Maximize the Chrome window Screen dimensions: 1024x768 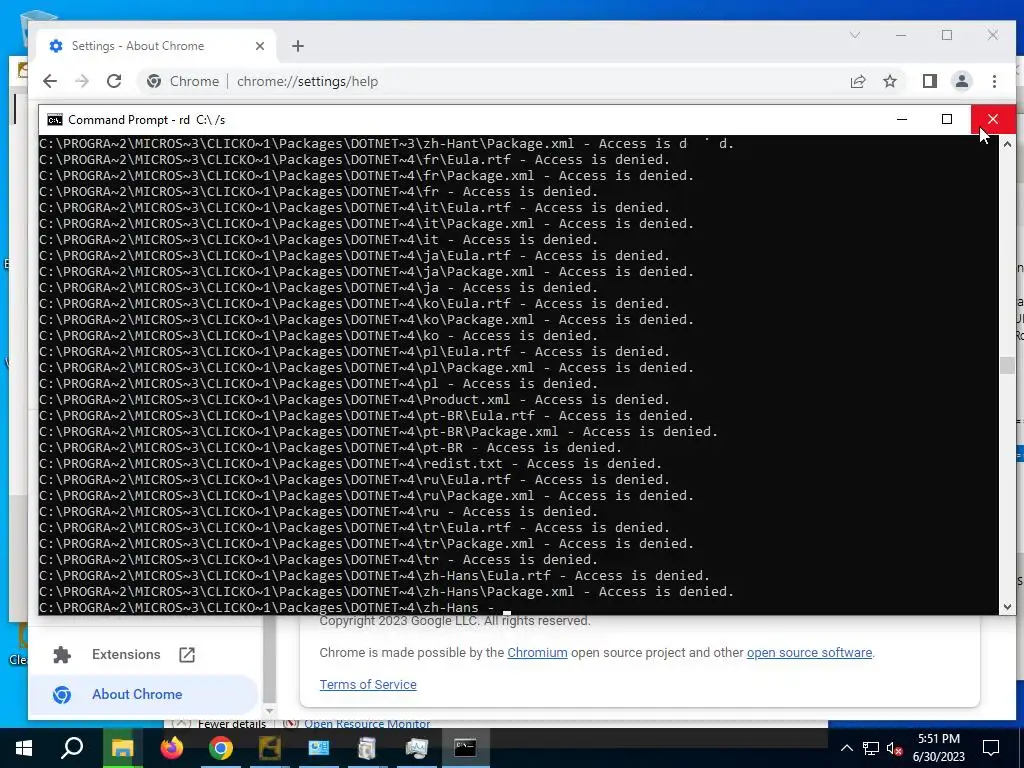[x=947, y=35]
